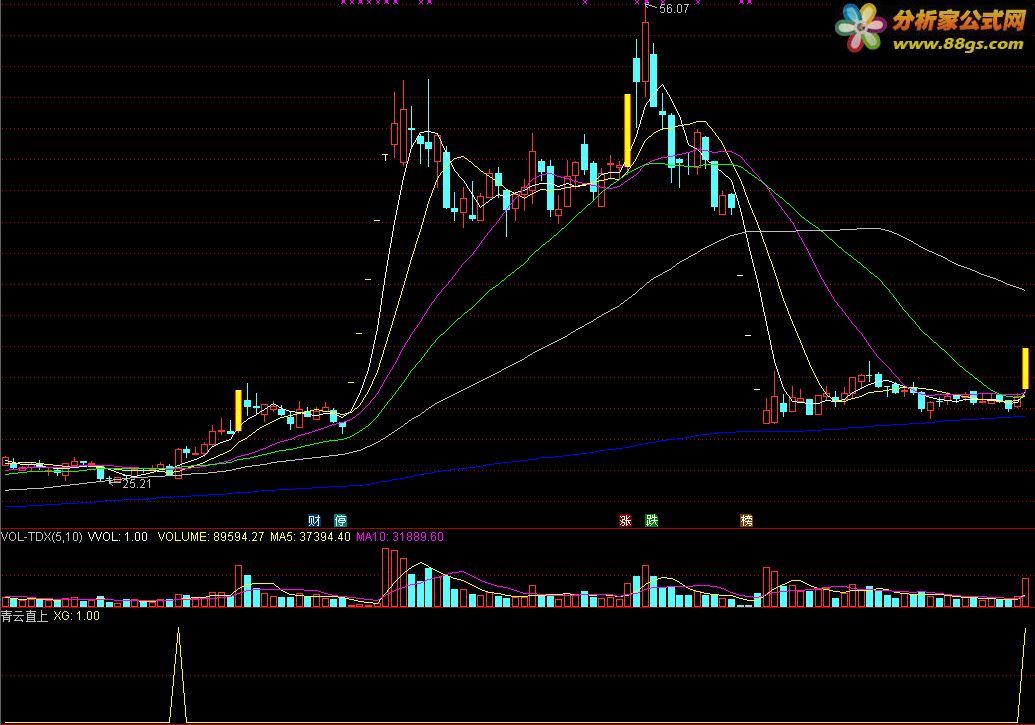Click the 25.21 low price label
1035x725 pixels.
[x=137, y=483]
